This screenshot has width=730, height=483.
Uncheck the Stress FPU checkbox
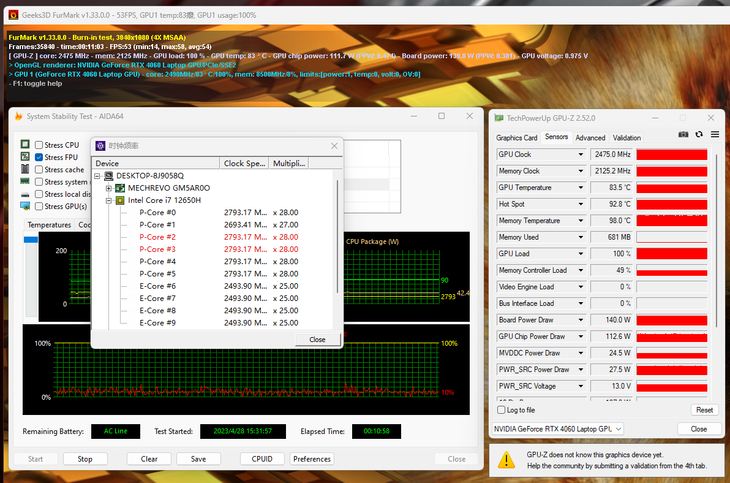tap(39, 157)
